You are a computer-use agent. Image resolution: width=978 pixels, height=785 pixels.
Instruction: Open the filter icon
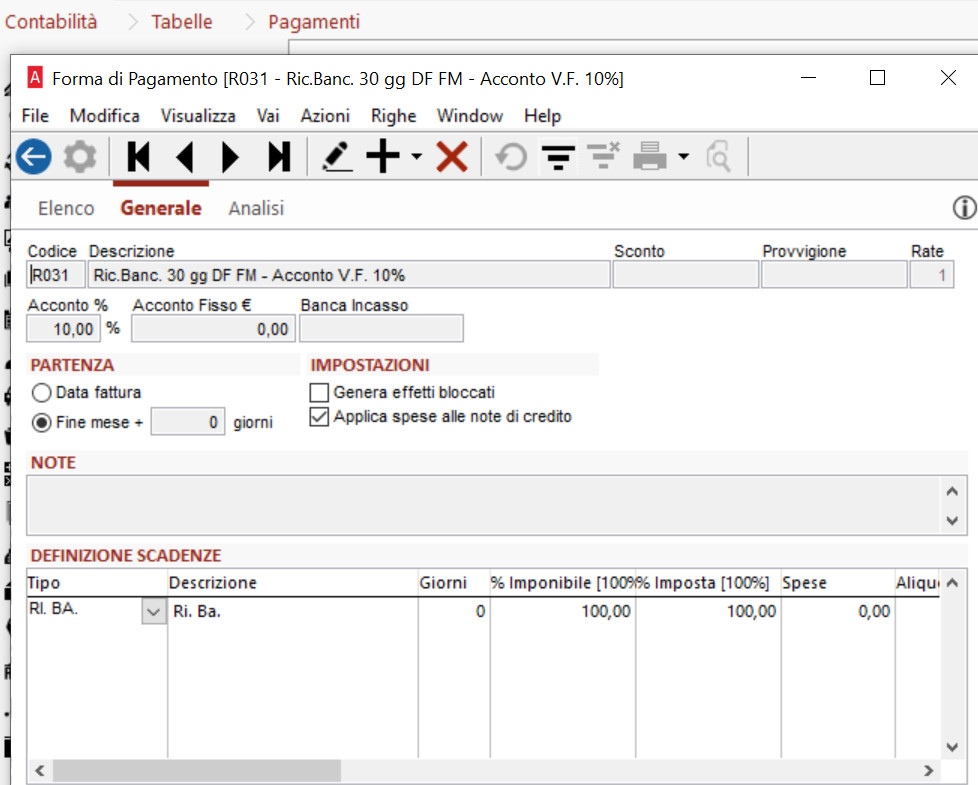pos(558,156)
